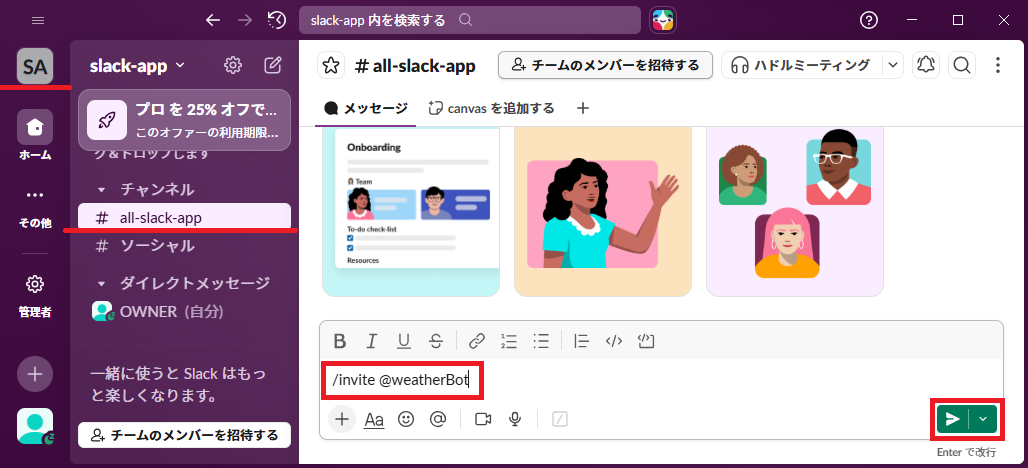
Task: Send the message with green arrow
Action: tap(953, 419)
